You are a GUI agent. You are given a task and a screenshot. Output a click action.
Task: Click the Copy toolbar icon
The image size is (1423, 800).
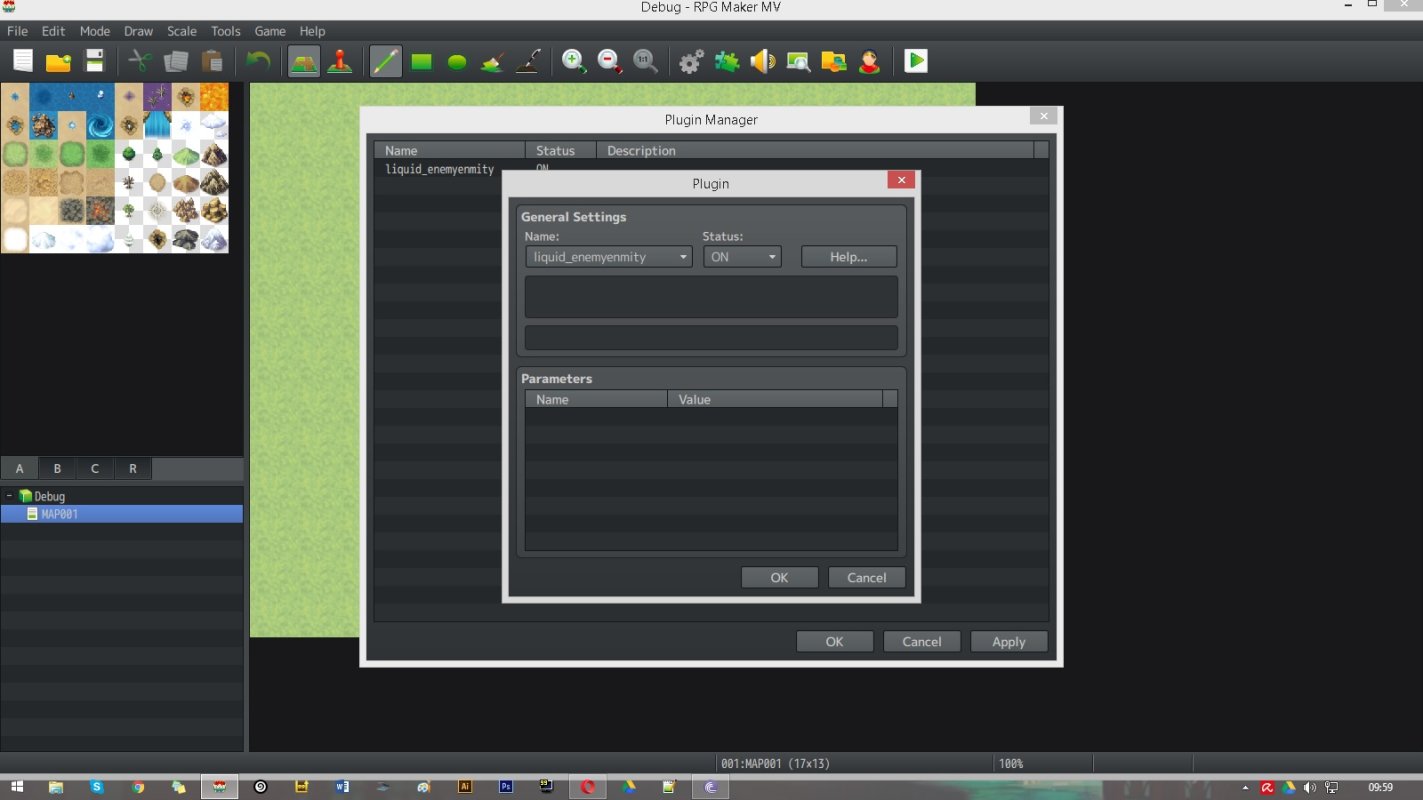click(176, 61)
